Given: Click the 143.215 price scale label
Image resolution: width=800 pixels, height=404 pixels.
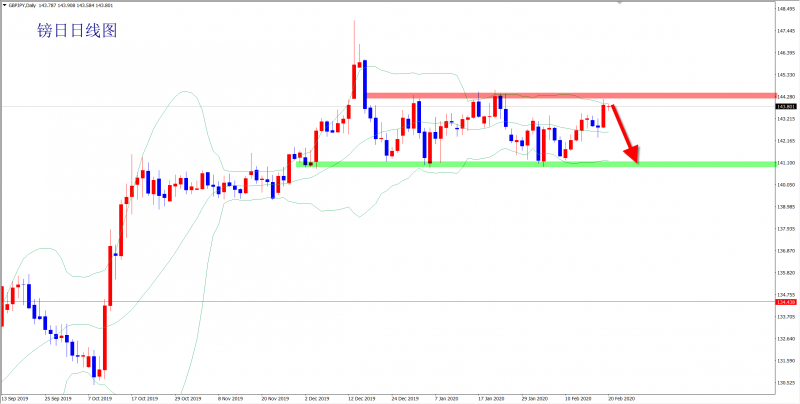Looking at the screenshot, I should (x=785, y=119).
